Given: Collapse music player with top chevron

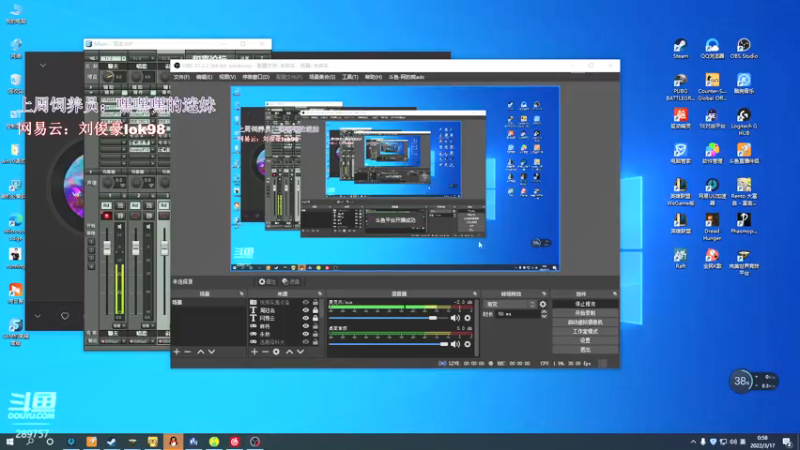Looking at the screenshot, I should point(43,65).
